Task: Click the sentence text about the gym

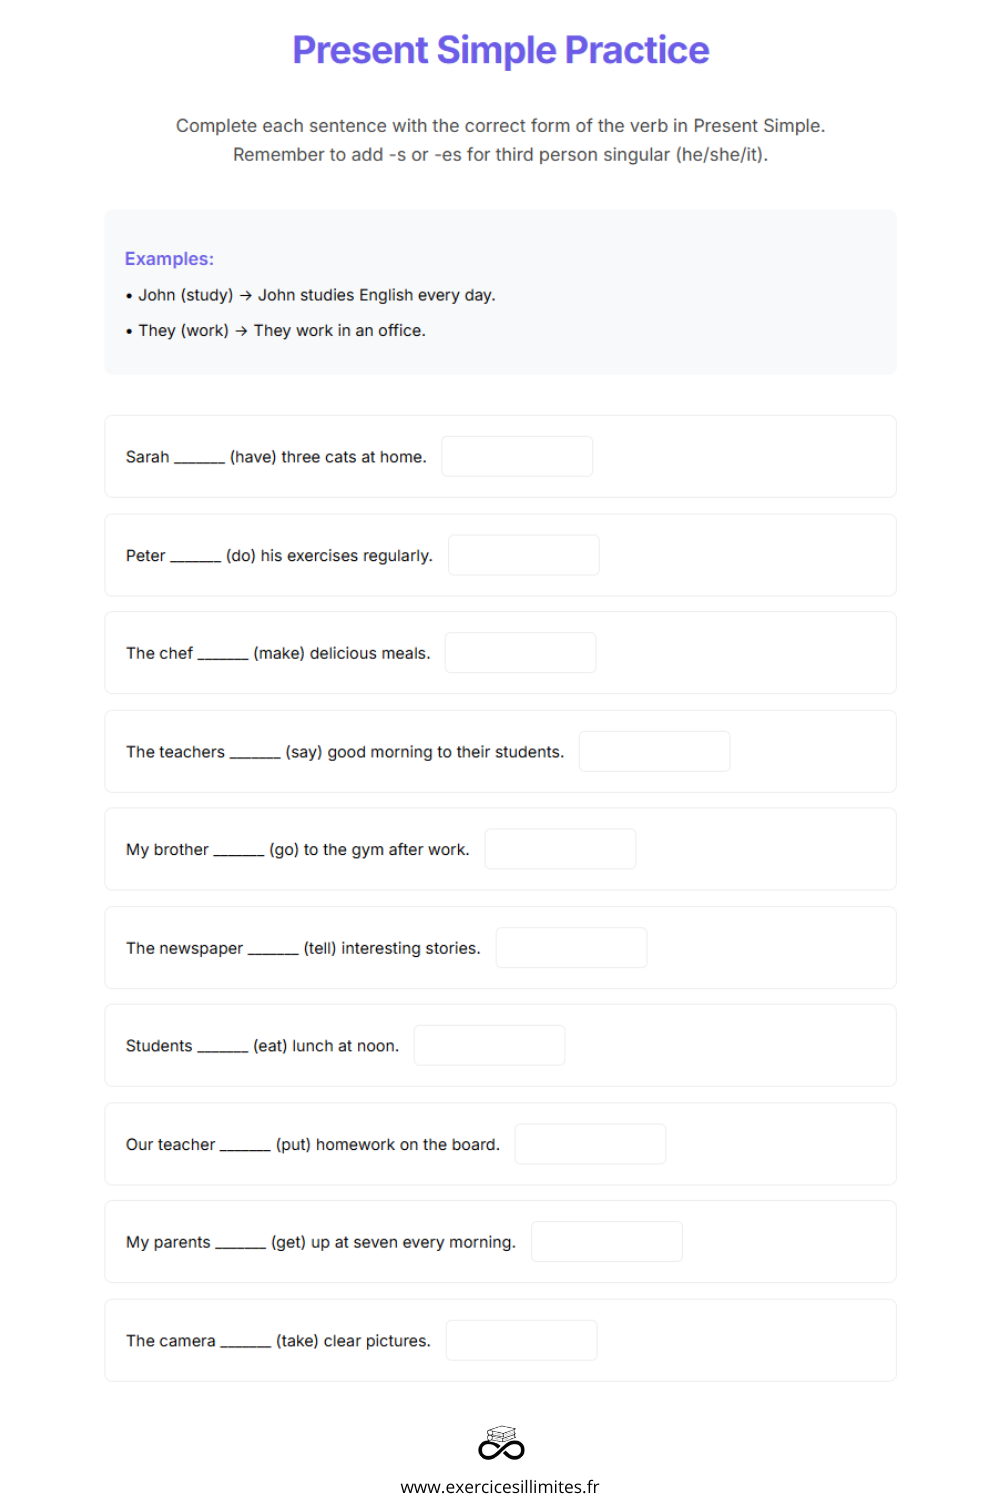Action: tap(298, 850)
